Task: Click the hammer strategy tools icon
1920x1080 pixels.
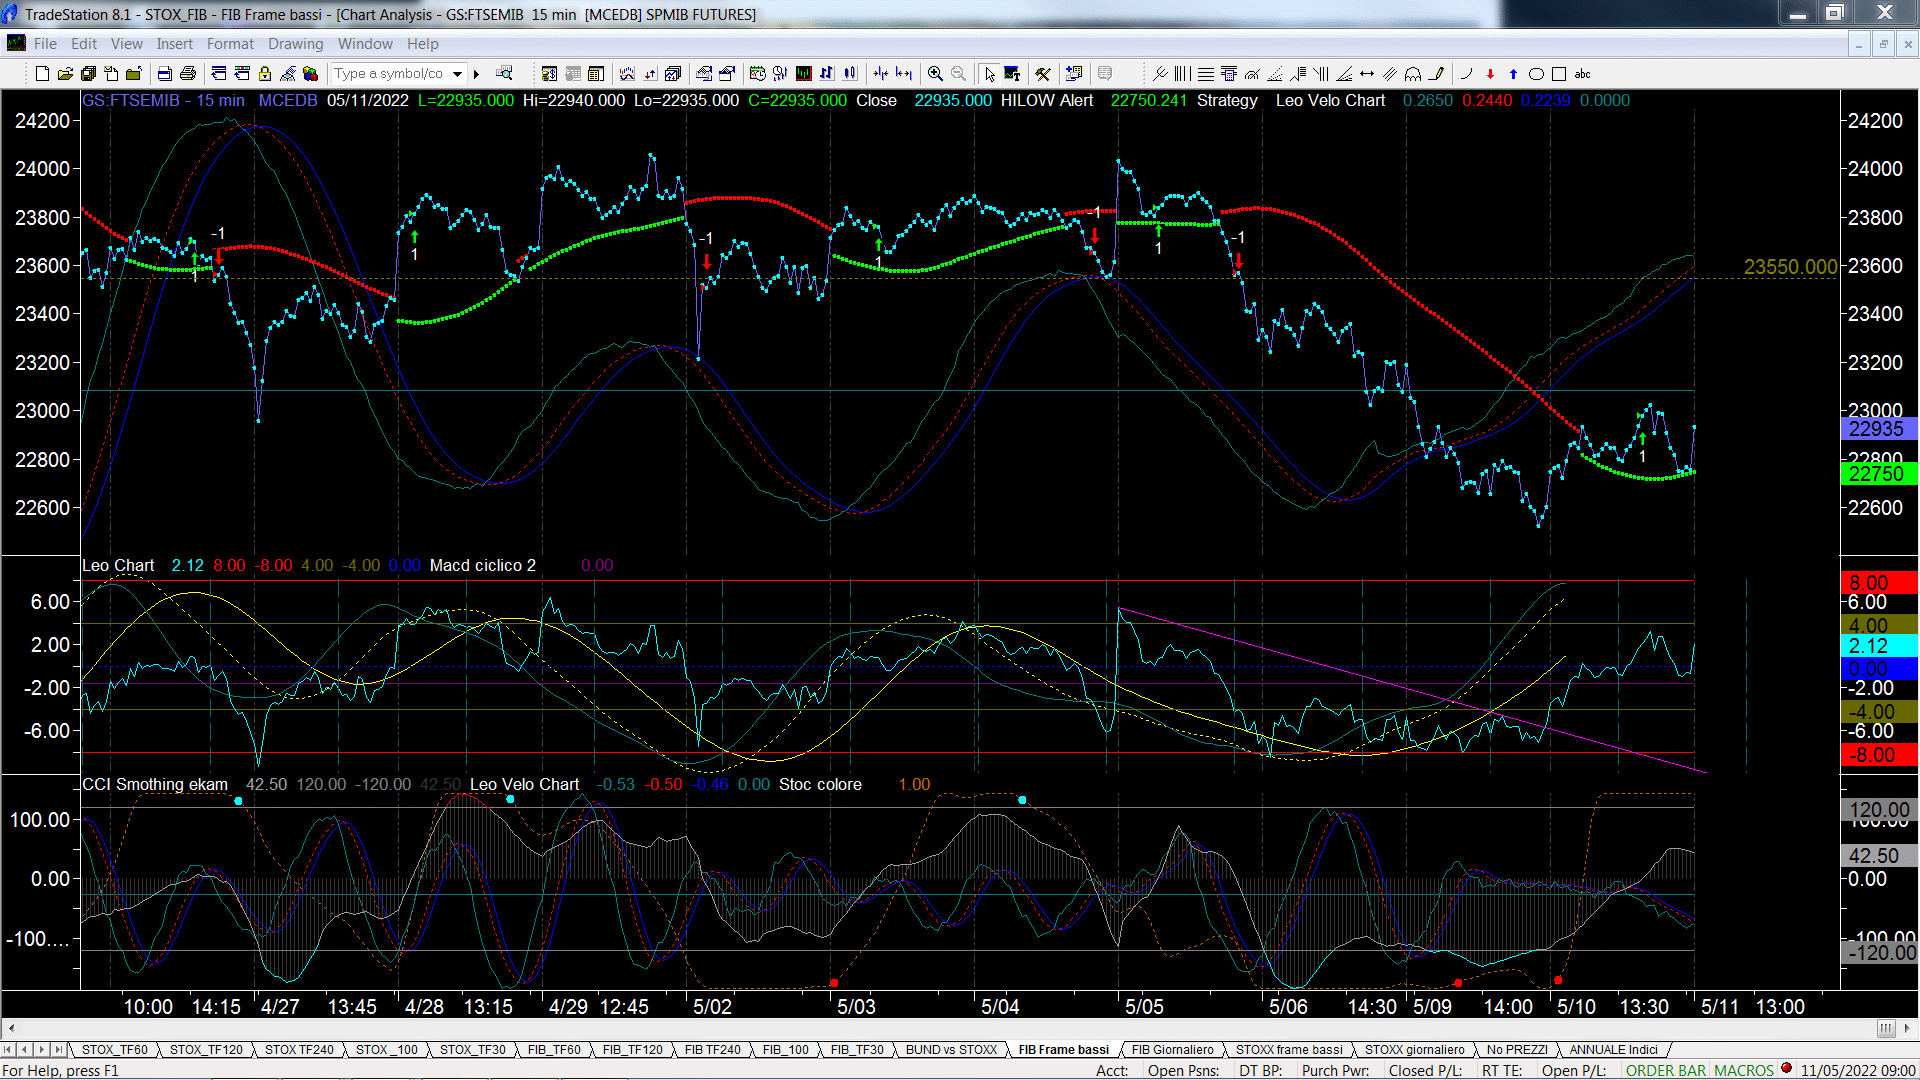Action: pyautogui.click(x=1042, y=74)
